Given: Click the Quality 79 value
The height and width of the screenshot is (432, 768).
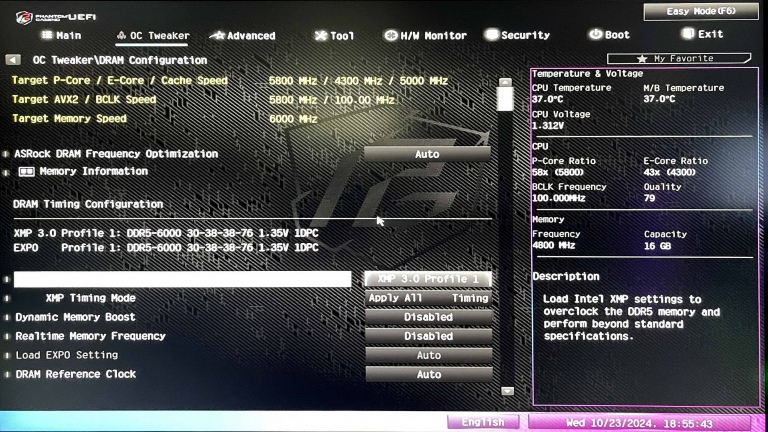Looking at the screenshot, I should (649, 198).
